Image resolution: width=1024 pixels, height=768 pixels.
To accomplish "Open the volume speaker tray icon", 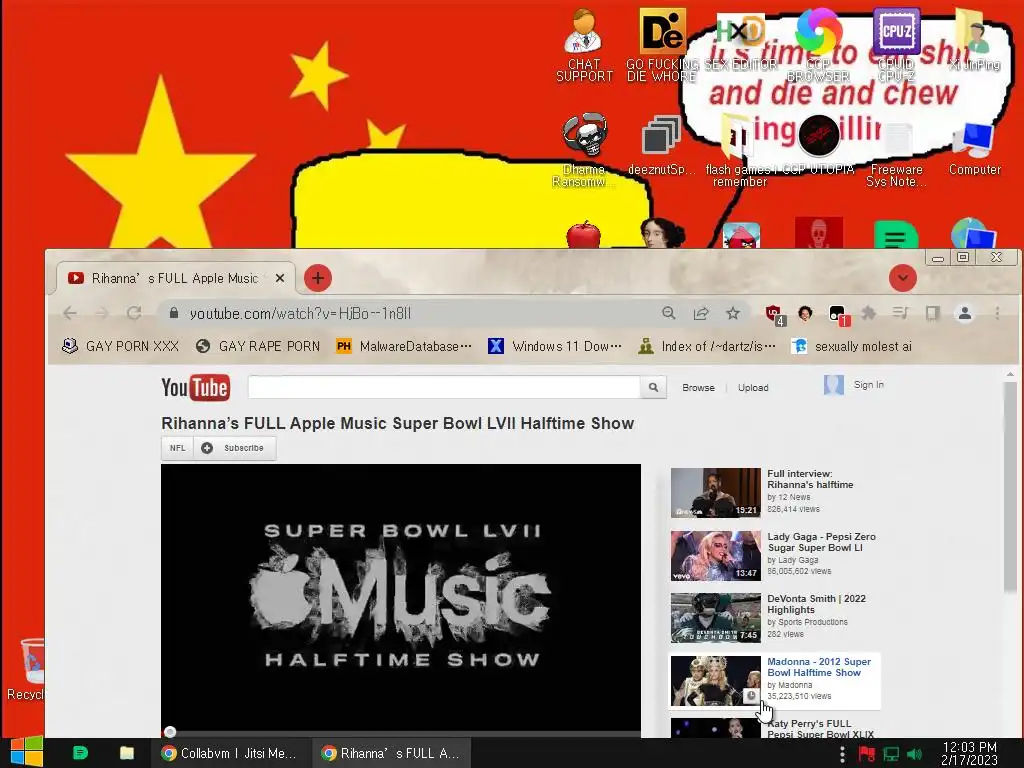I will [915, 754].
